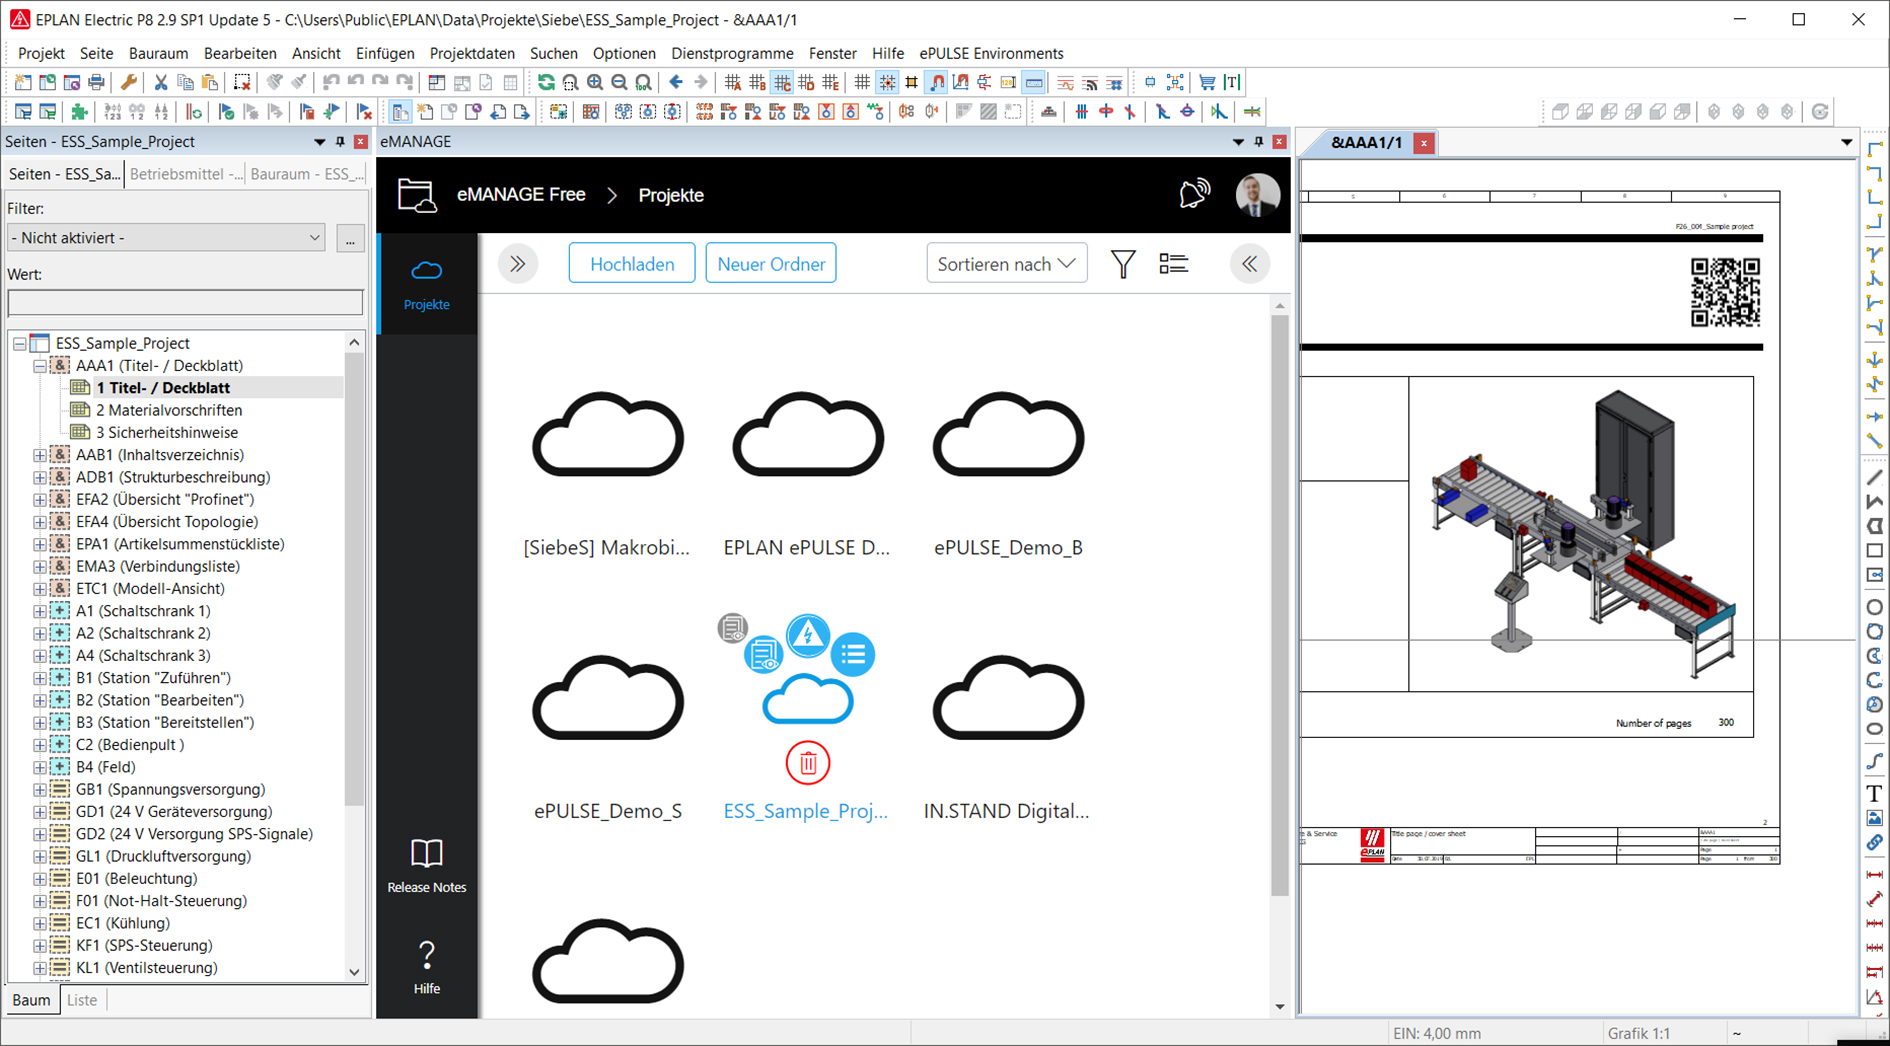Select the Projekte cloud icon in sidebar
Image resolution: width=1890 pixels, height=1046 pixels.
pos(426,283)
